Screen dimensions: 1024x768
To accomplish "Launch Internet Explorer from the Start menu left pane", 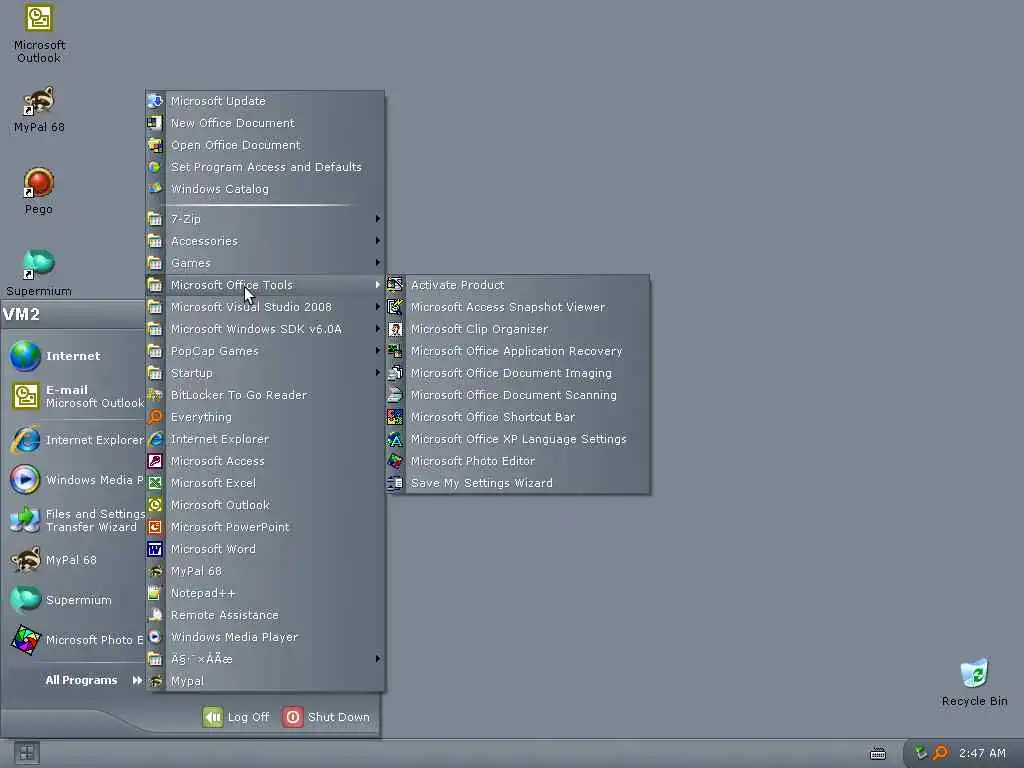I will (x=77, y=440).
